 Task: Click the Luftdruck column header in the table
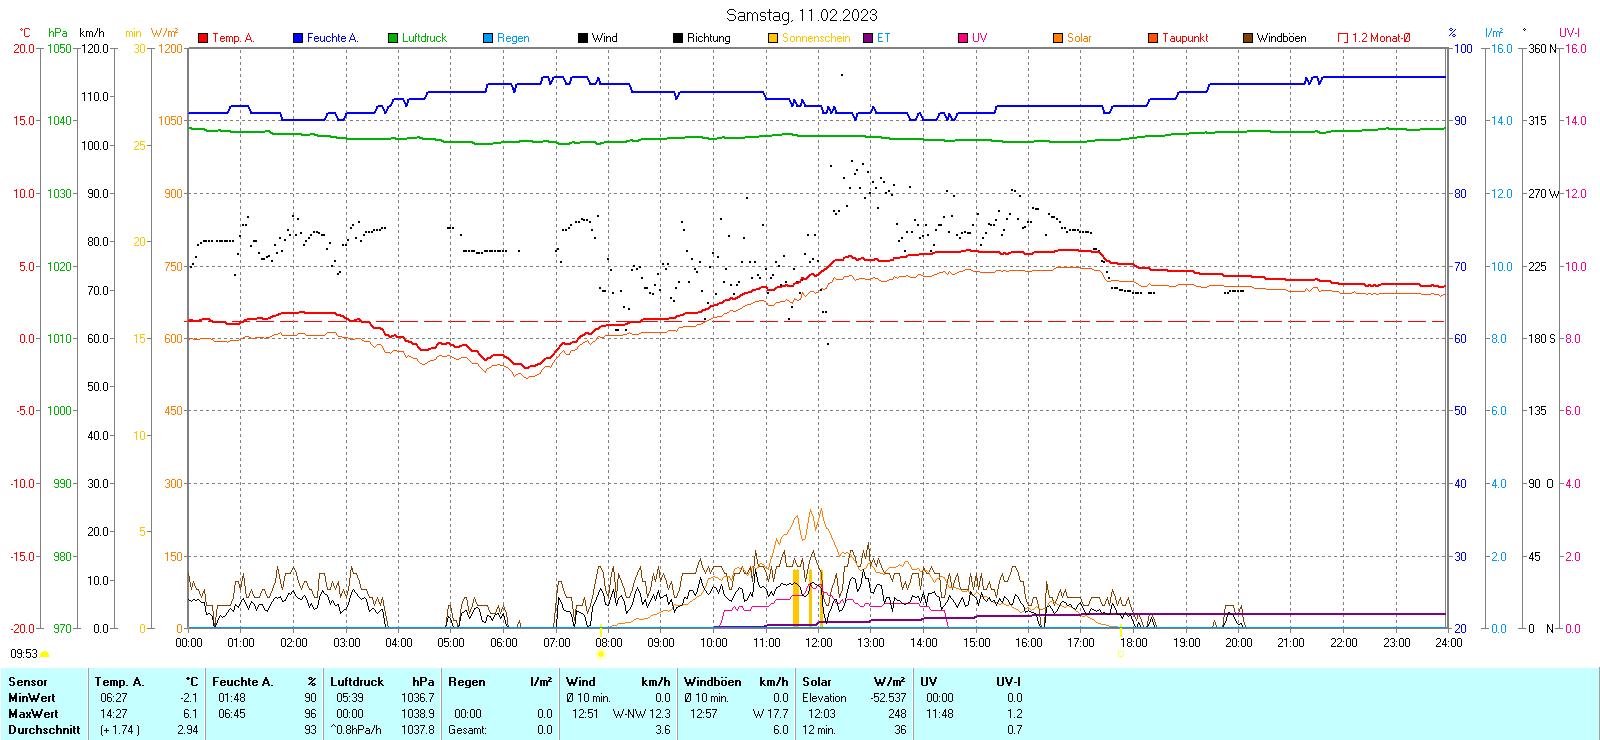tap(357, 682)
